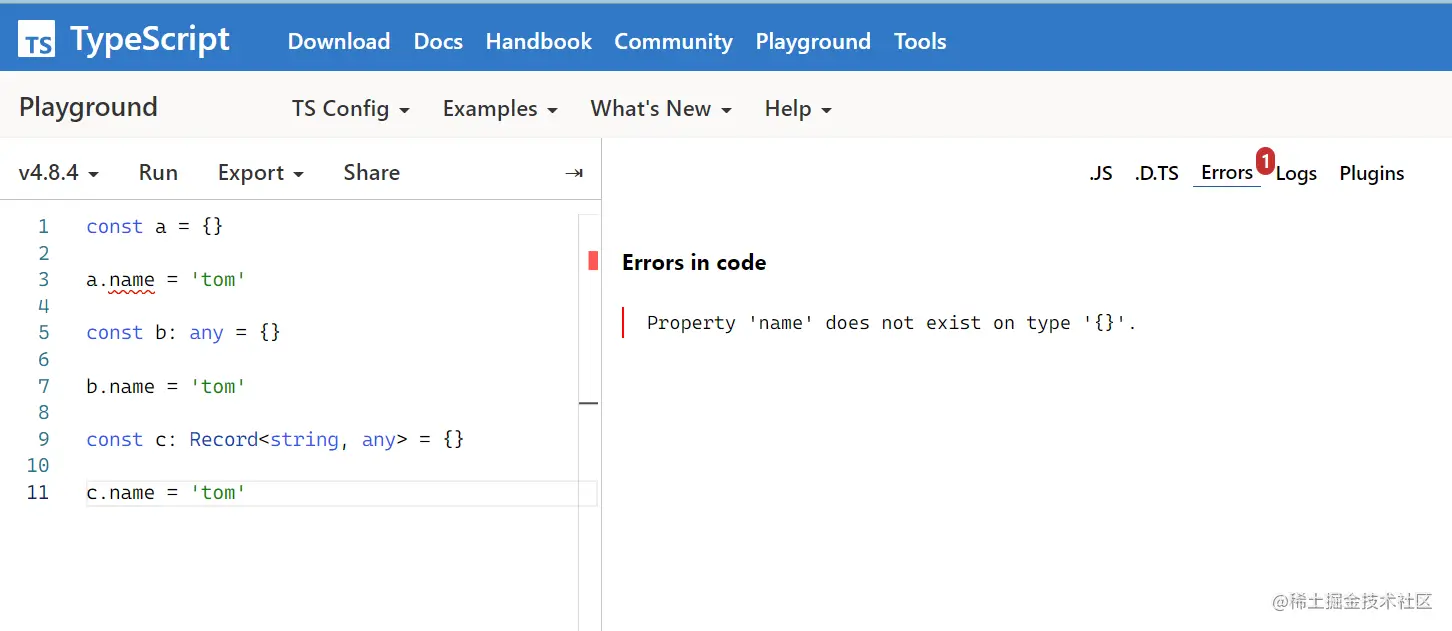Go to the Download page link
This screenshot has height=631, width=1452.
pyautogui.click(x=339, y=42)
